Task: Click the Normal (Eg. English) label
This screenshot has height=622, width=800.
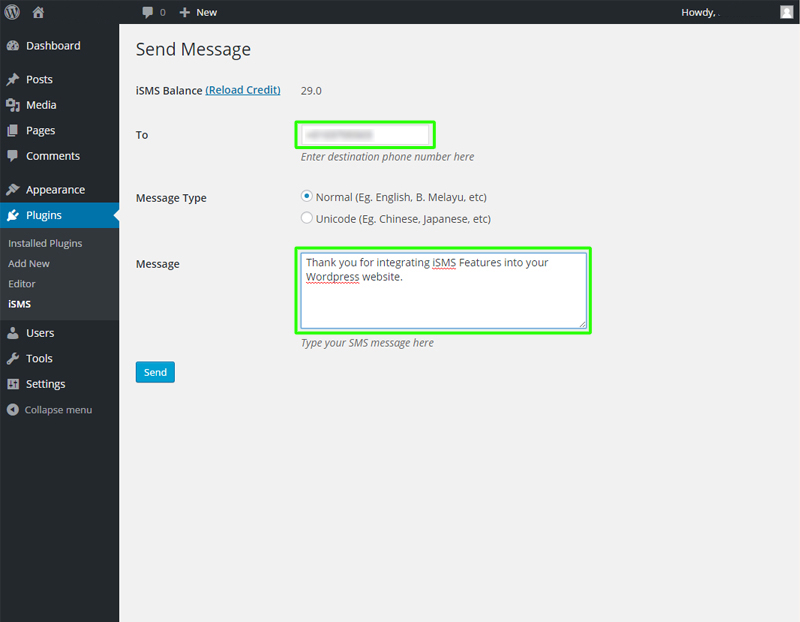Action: [x=401, y=197]
